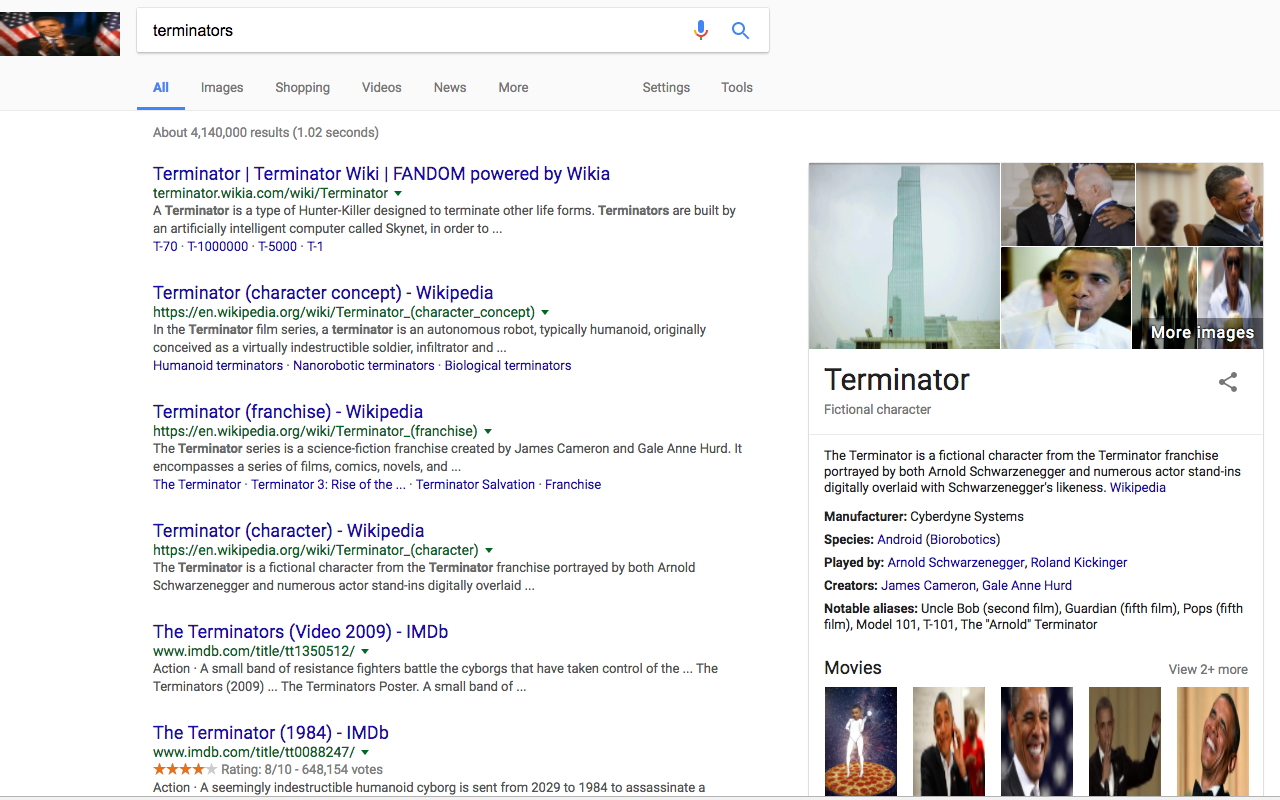
Task: Expand dropdown arrow next to Terminator_(character_concept) URL
Action: coord(545,313)
